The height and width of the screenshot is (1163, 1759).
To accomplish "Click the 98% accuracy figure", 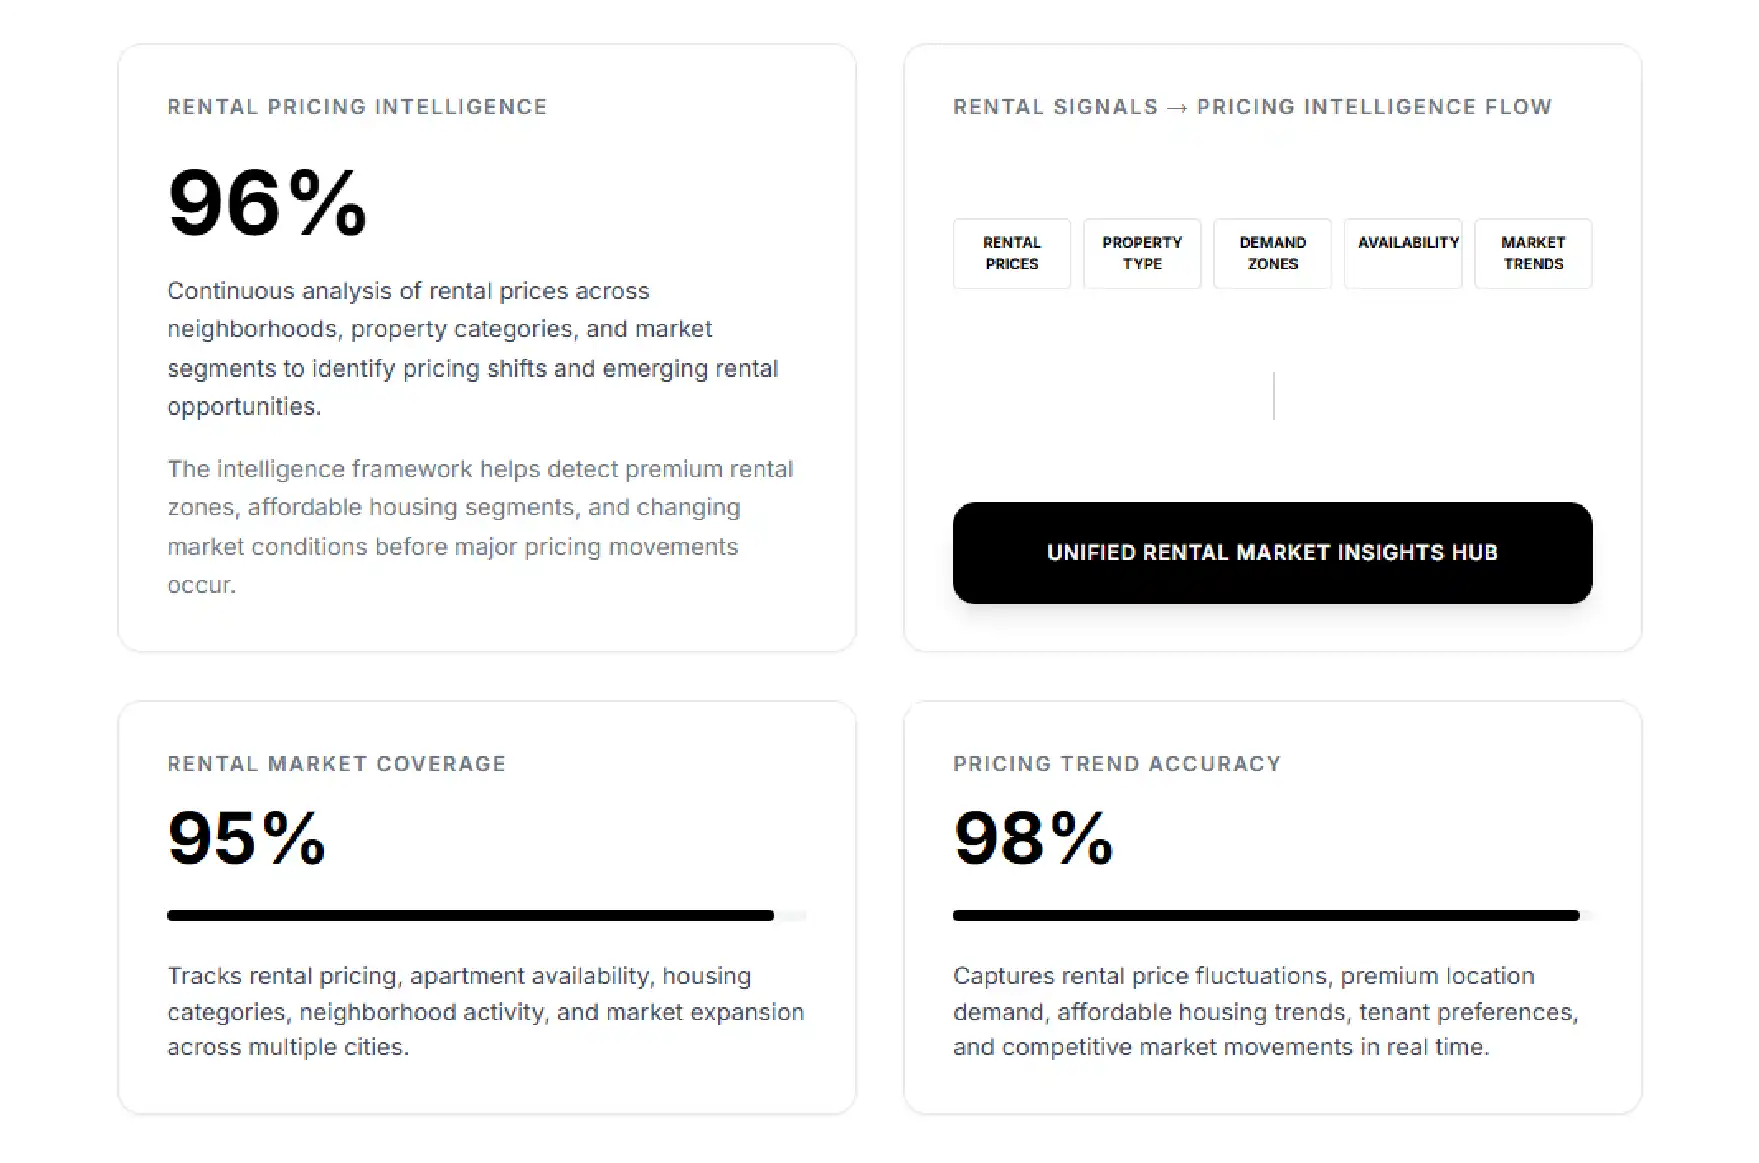I will coord(1033,837).
